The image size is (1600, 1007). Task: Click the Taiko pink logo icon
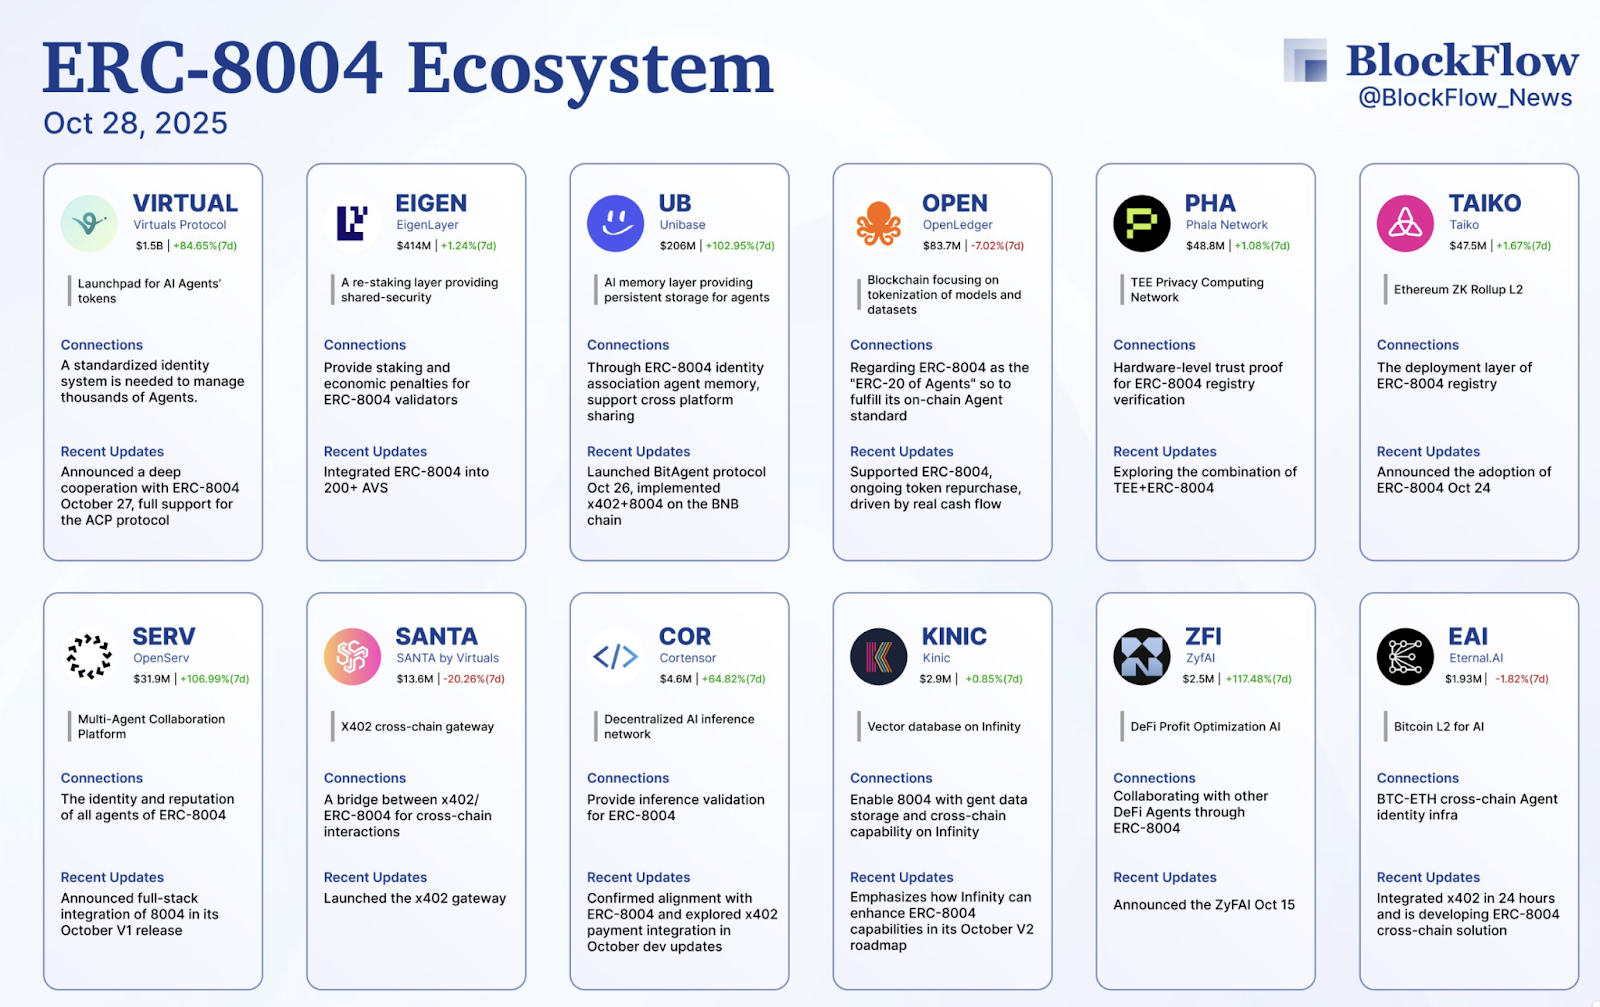click(x=1404, y=222)
